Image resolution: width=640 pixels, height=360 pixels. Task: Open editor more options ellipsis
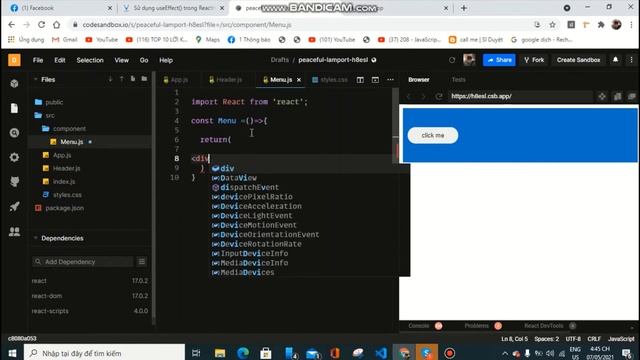pyautogui.click(x=390, y=80)
